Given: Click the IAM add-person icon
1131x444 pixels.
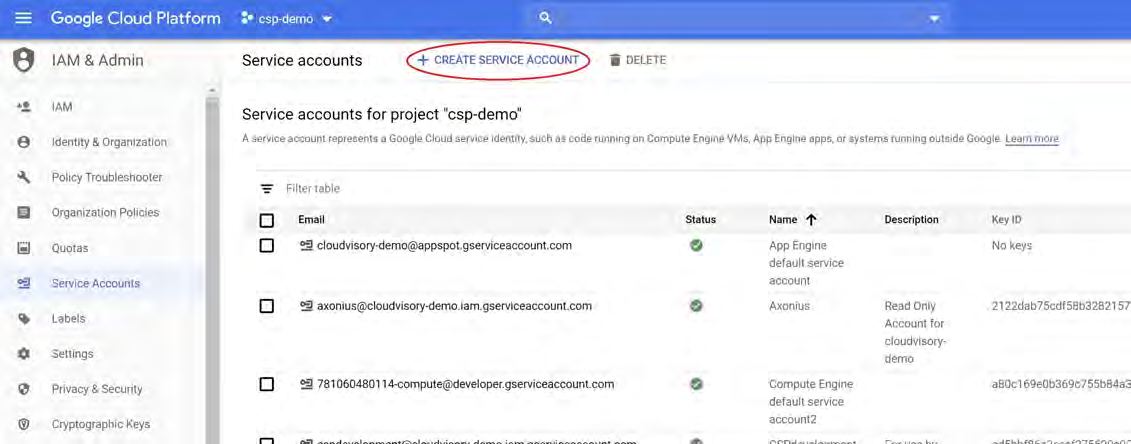Looking at the screenshot, I should 24,107.
